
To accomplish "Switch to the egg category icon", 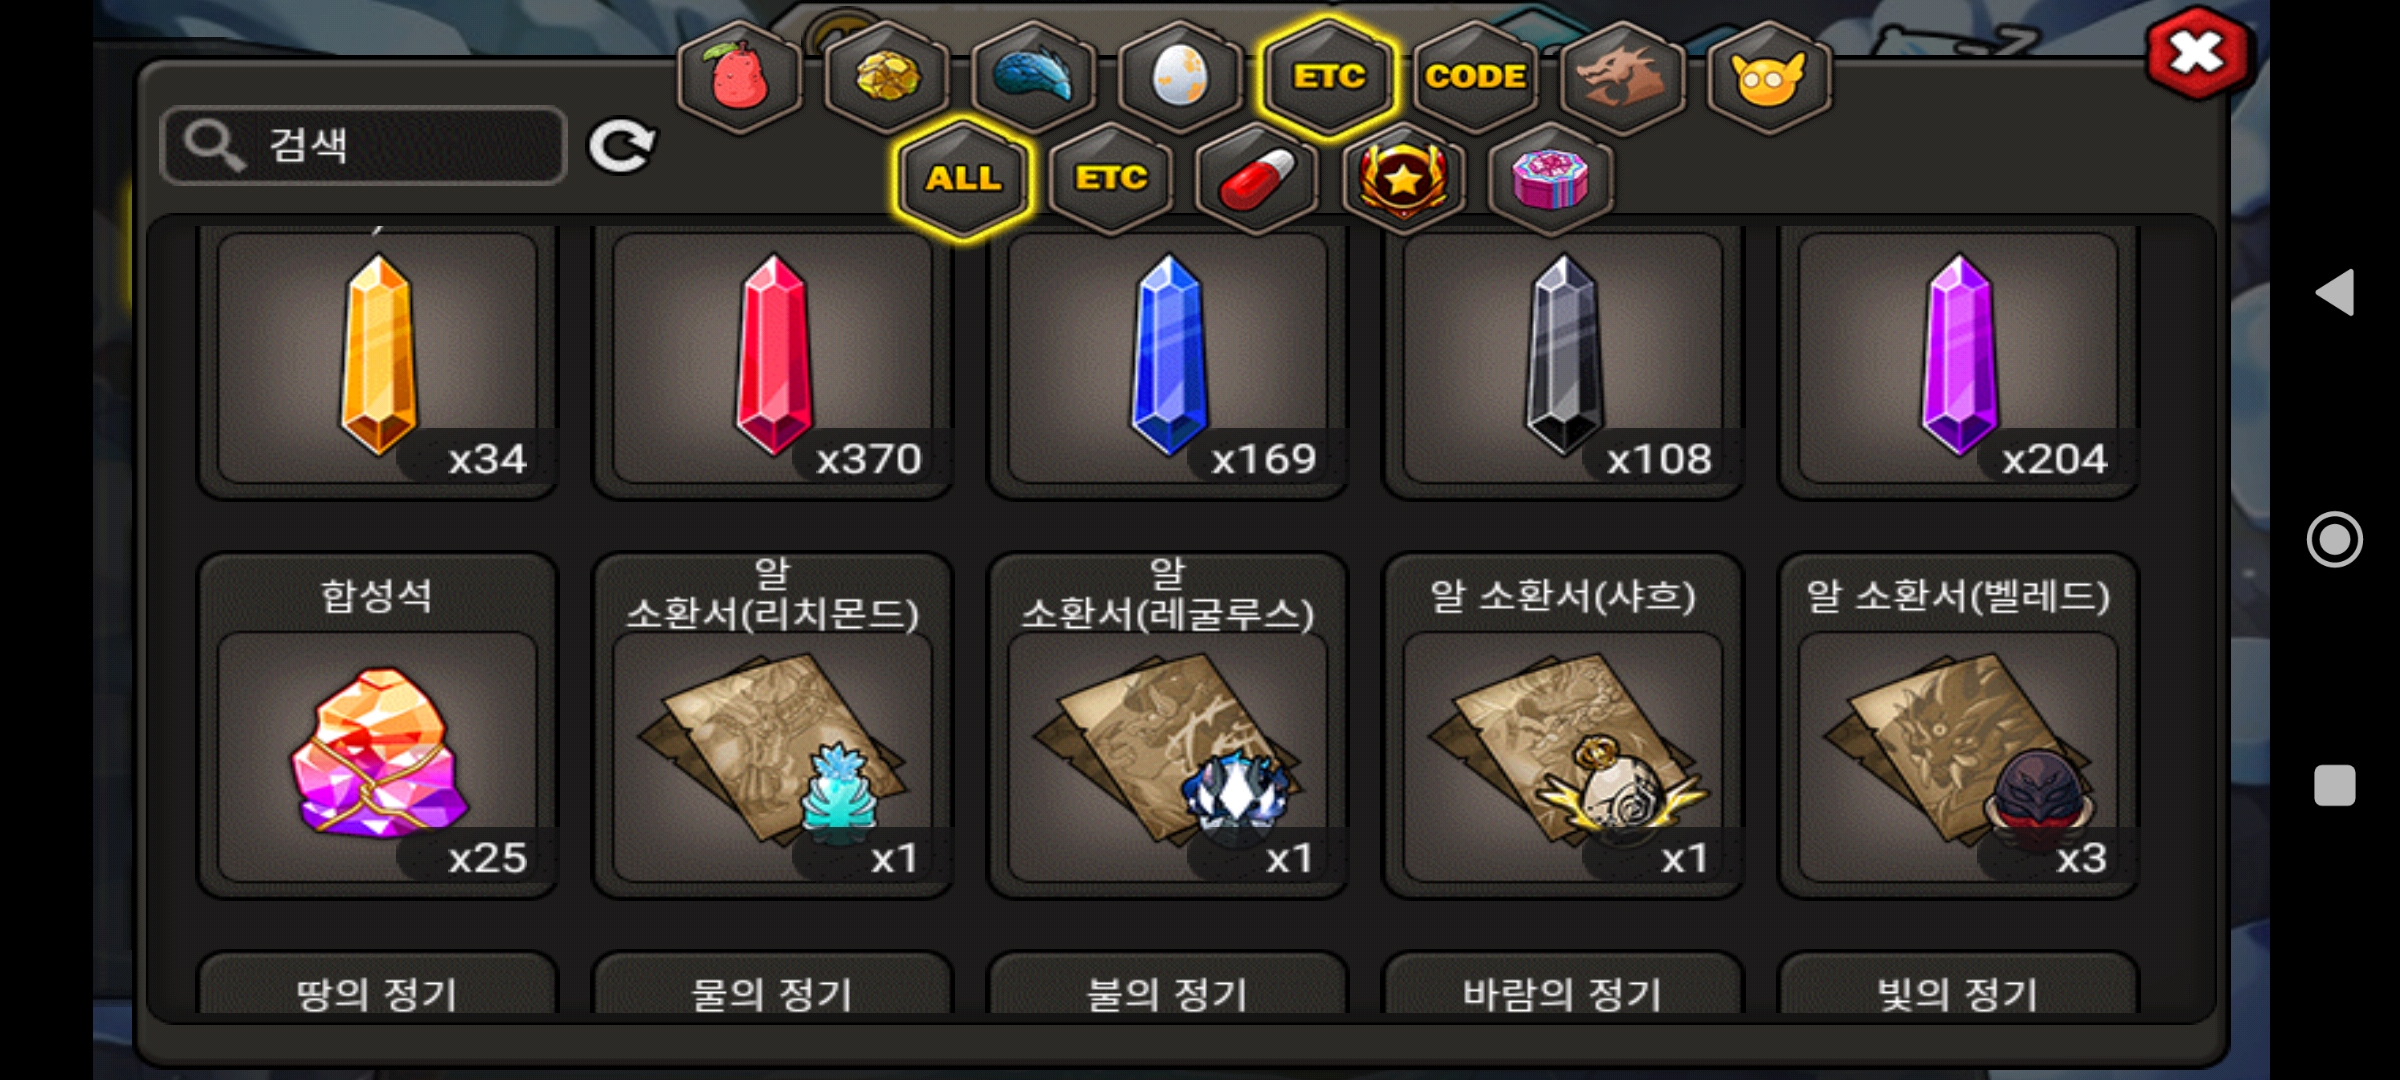I will tap(1180, 76).
